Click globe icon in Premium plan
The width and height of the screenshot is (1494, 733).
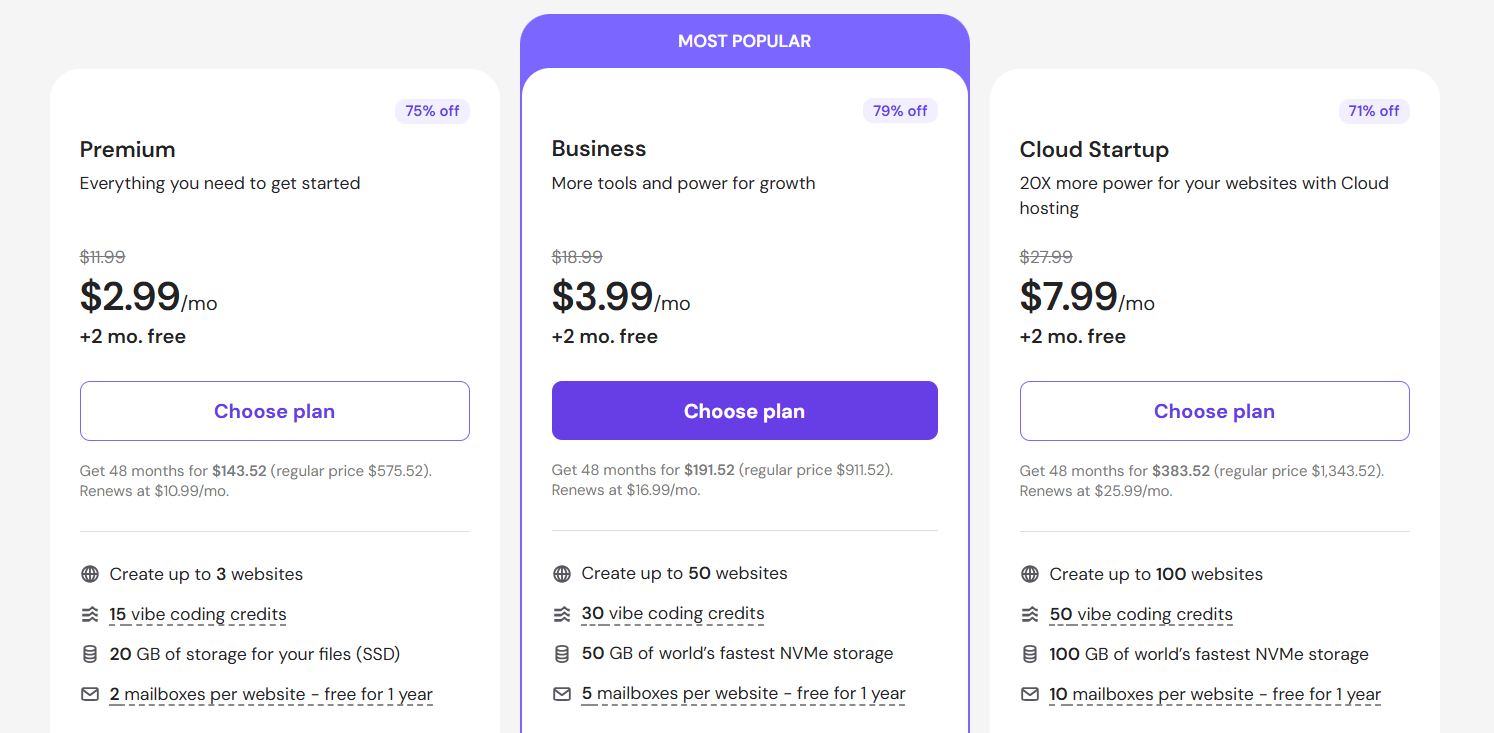click(90, 574)
